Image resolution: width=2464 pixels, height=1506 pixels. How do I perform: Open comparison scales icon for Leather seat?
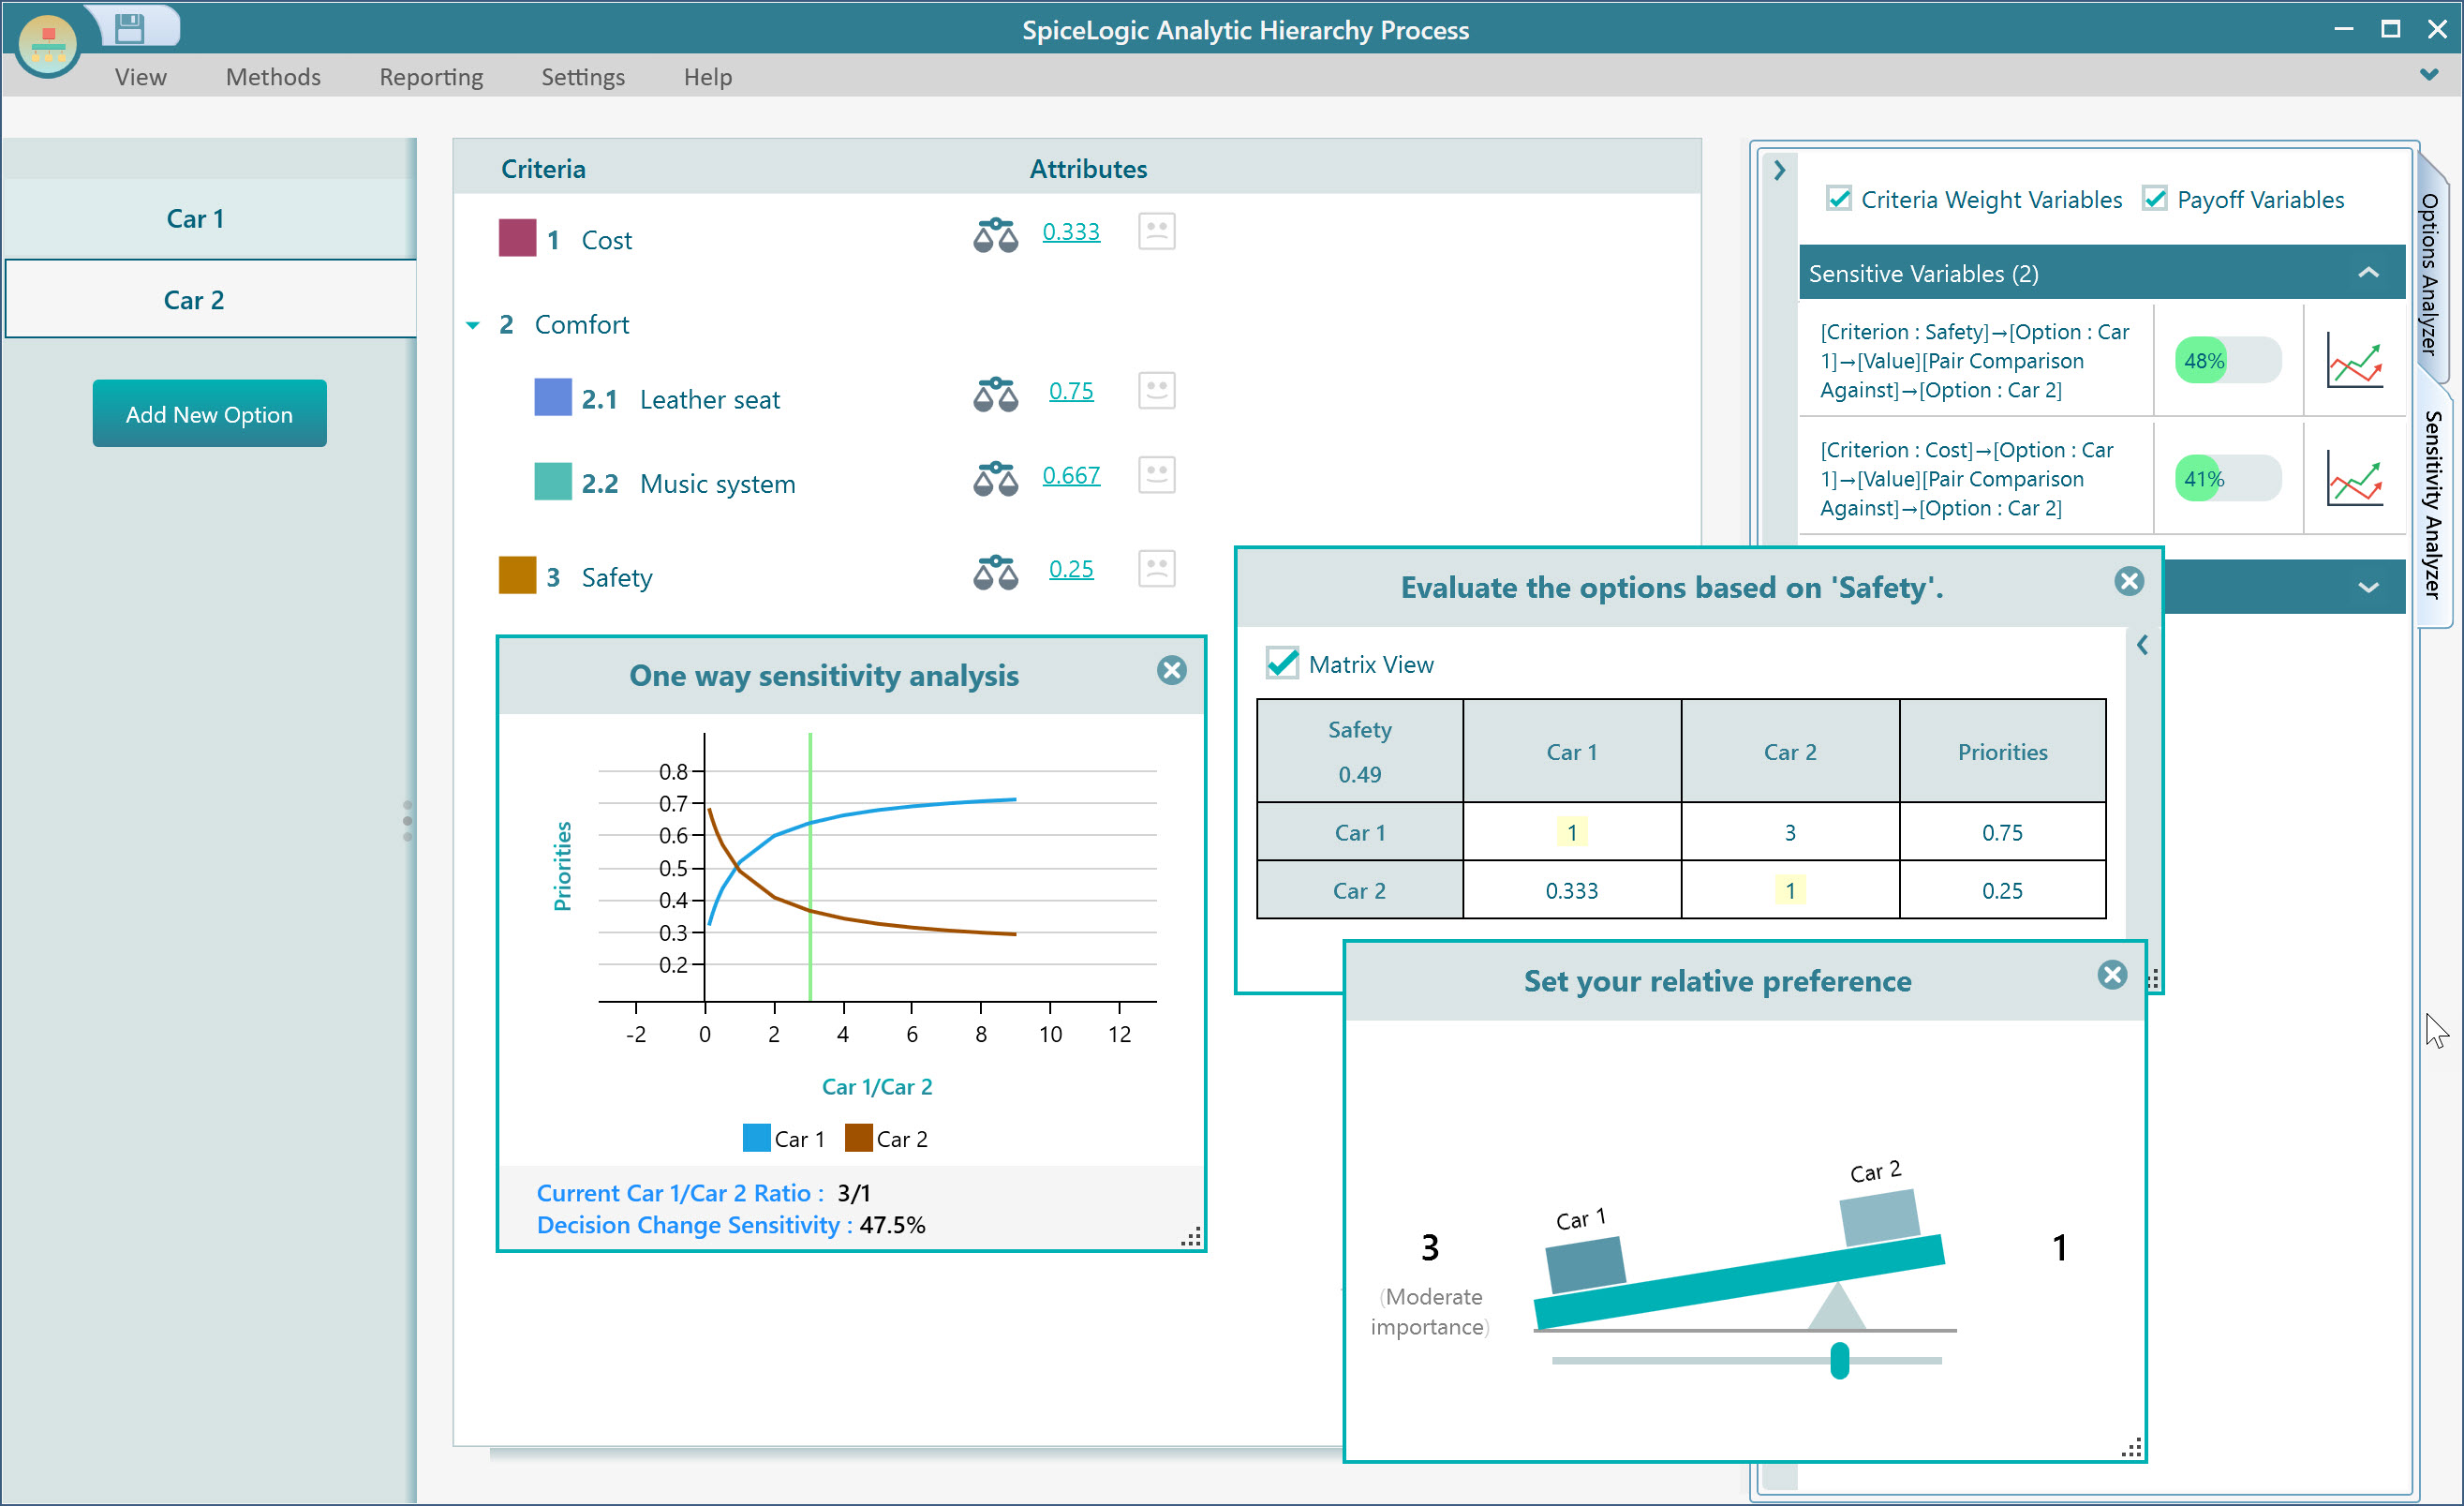click(x=995, y=394)
